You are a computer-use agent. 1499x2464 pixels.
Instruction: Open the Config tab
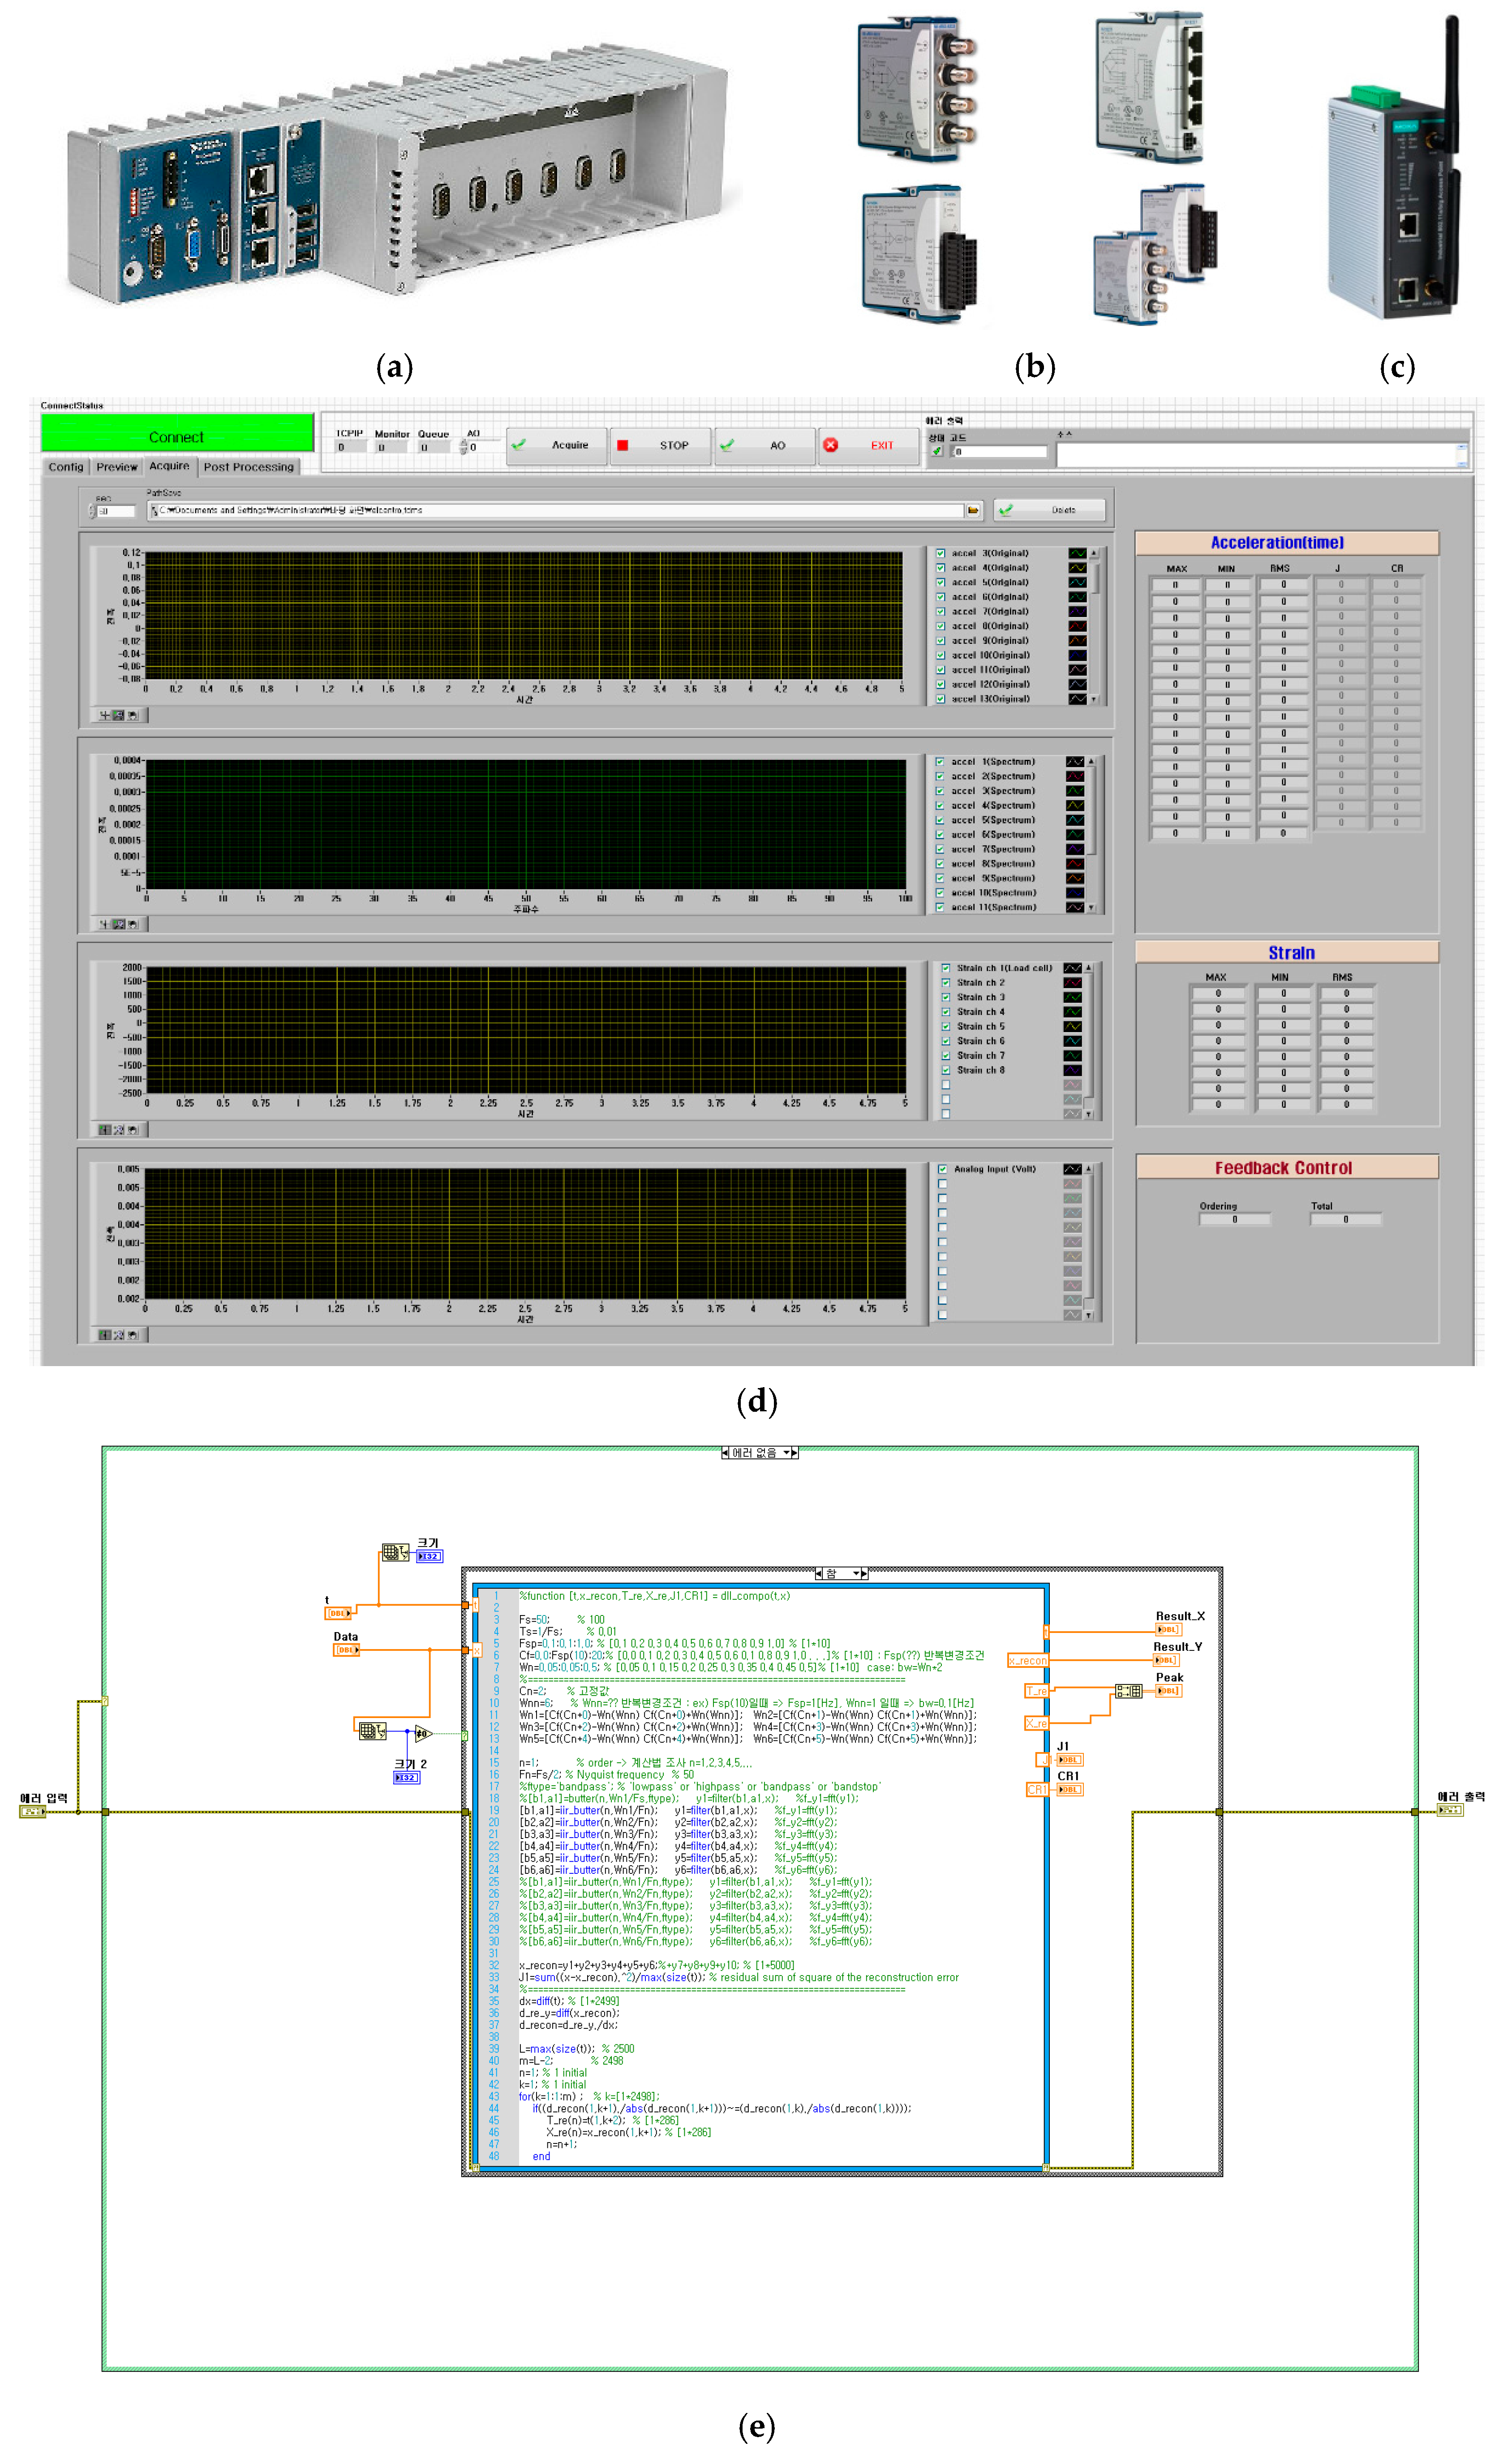coord(66,467)
